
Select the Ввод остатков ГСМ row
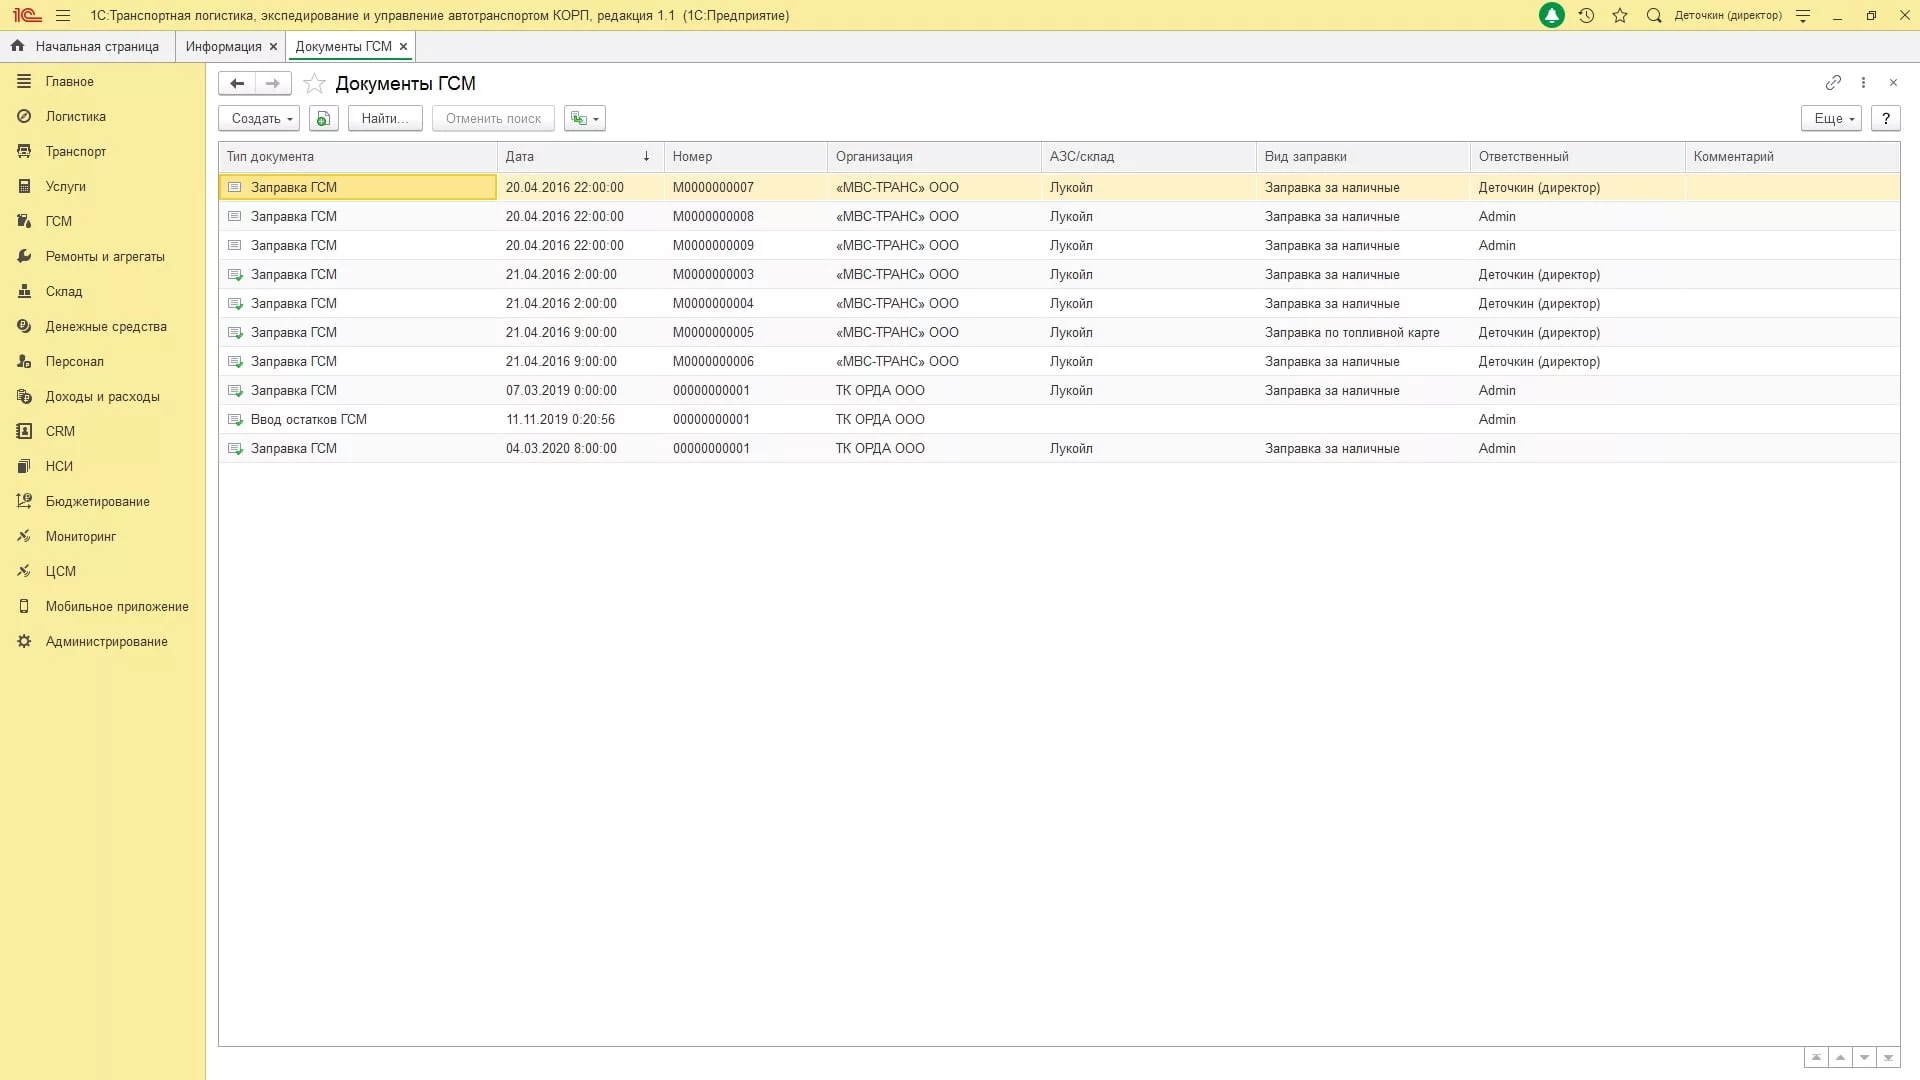tap(1059, 419)
